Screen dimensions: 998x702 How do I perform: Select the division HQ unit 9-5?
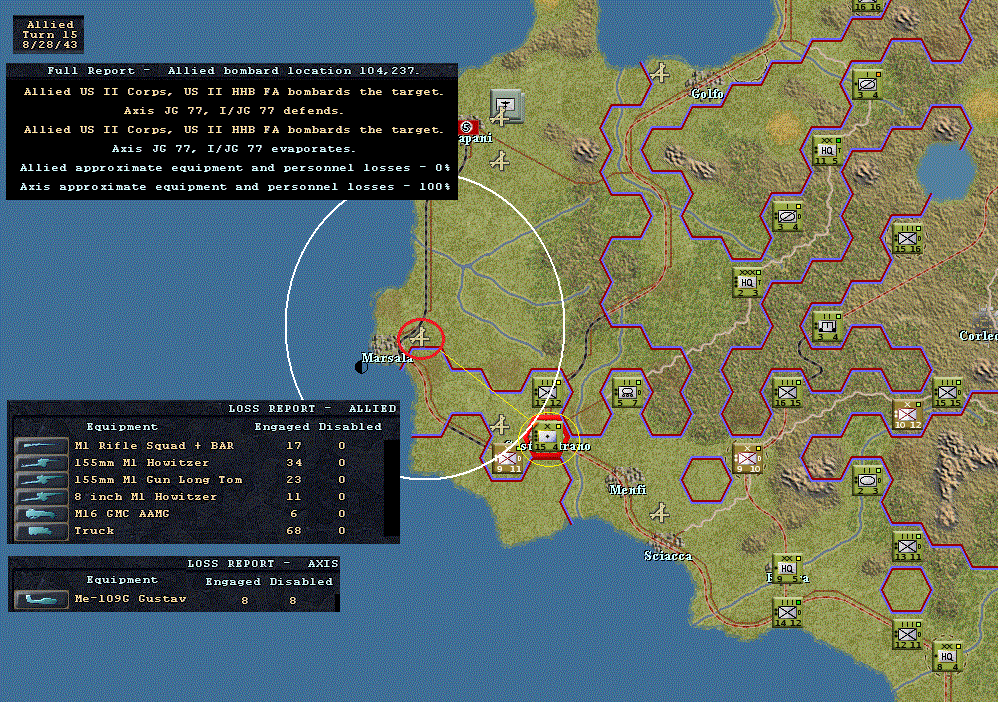[x=787, y=570]
